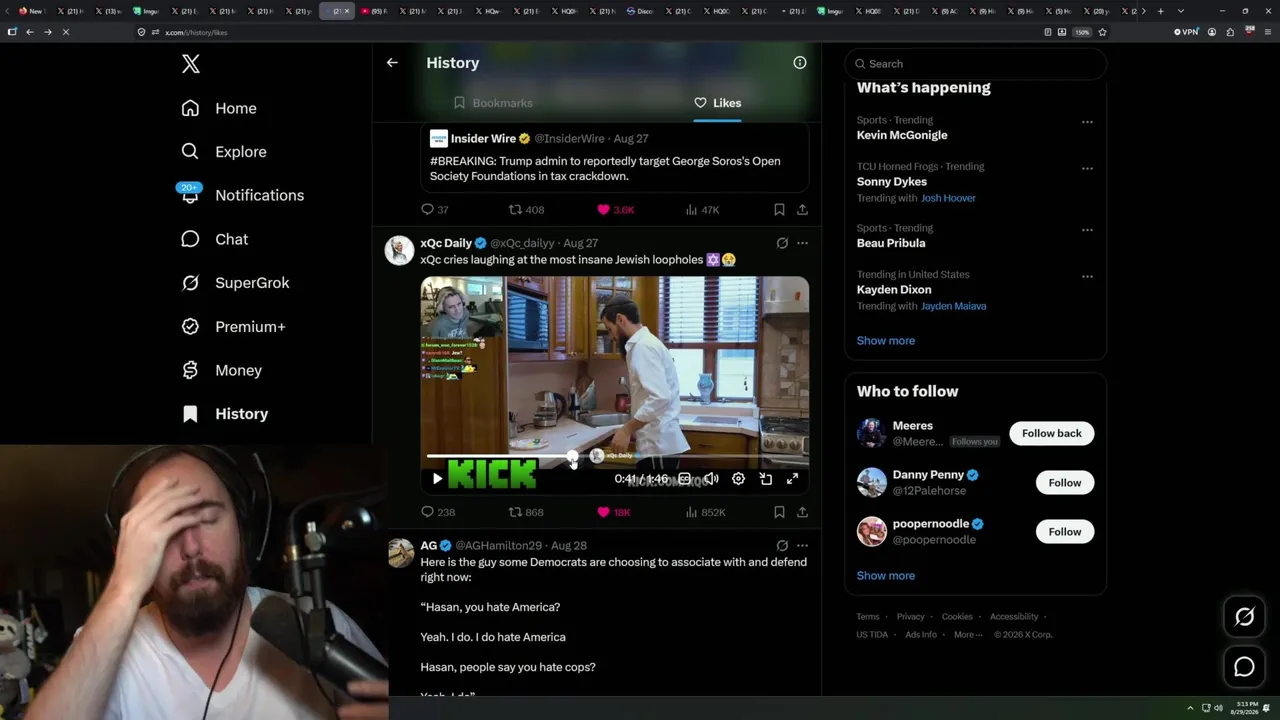Image resolution: width=1280 pixels, height=720 pixels.
Task: Ask Grok about the AG post
Action: 782,546
